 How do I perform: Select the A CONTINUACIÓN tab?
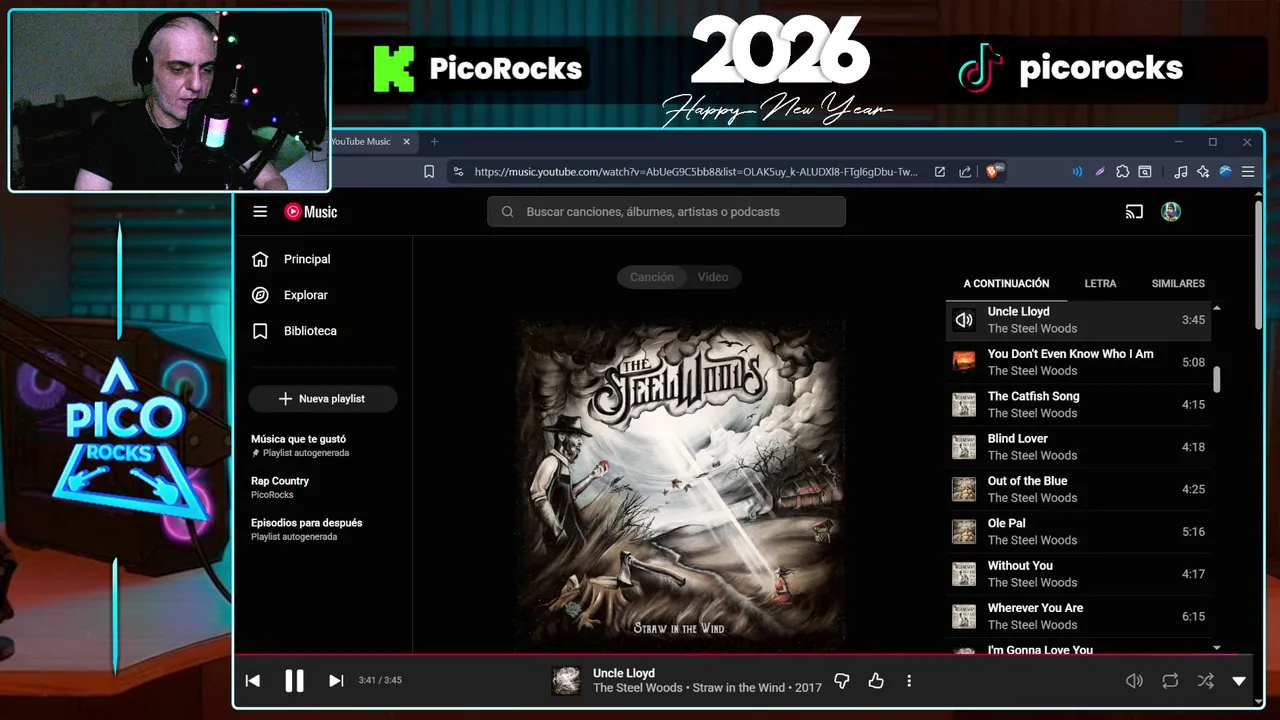[1006, 284]
